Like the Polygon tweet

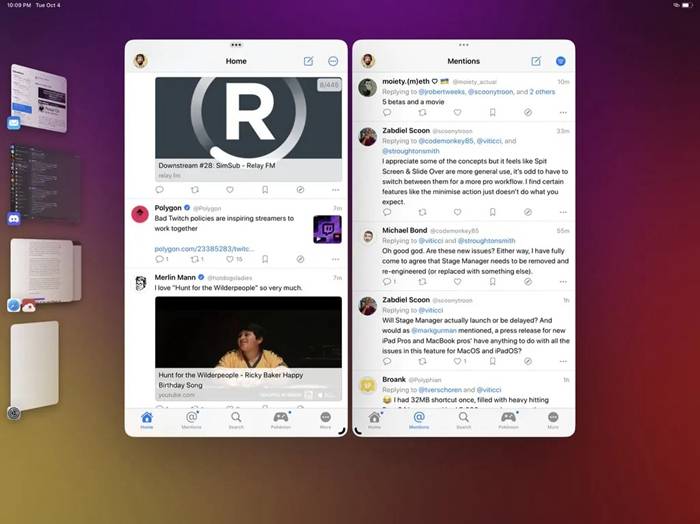pyautogui.click(x=234, y=259)
